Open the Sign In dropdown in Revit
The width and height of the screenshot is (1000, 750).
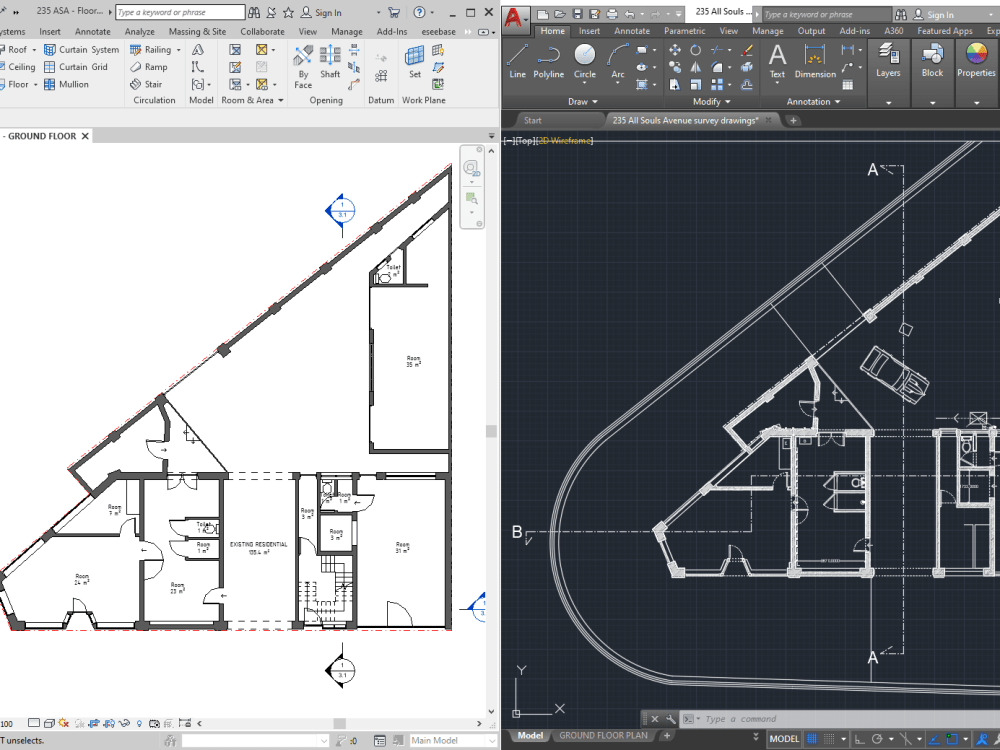tap(379, 13)
